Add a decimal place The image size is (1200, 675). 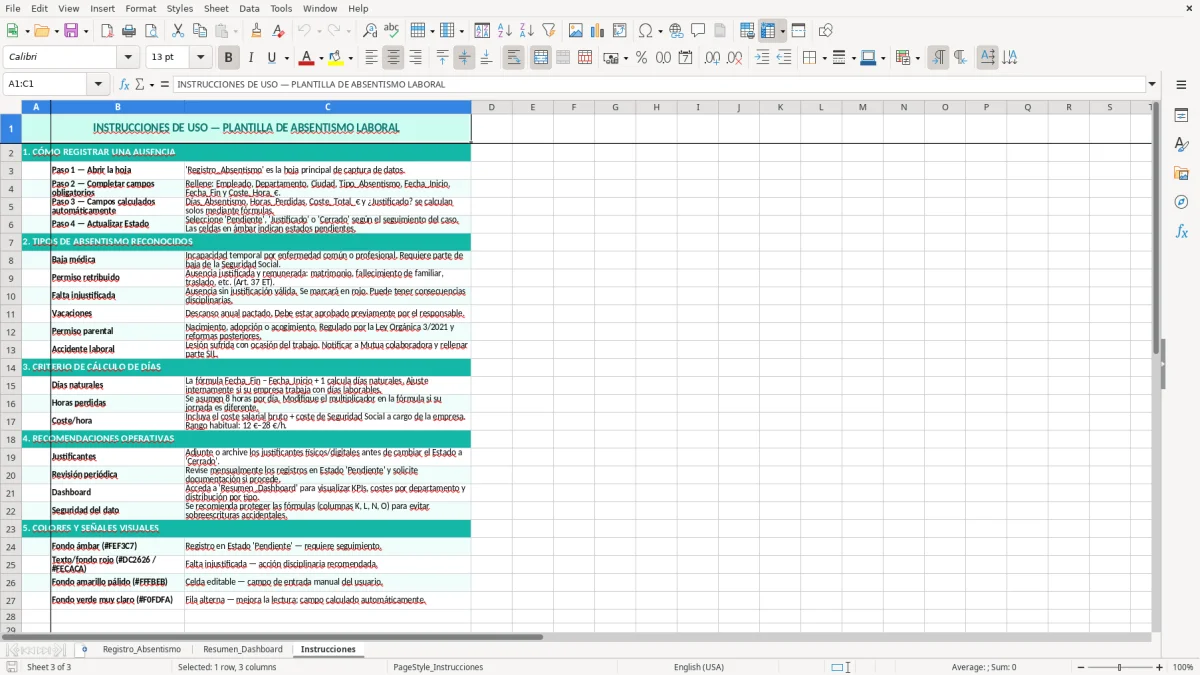(712, 58)
